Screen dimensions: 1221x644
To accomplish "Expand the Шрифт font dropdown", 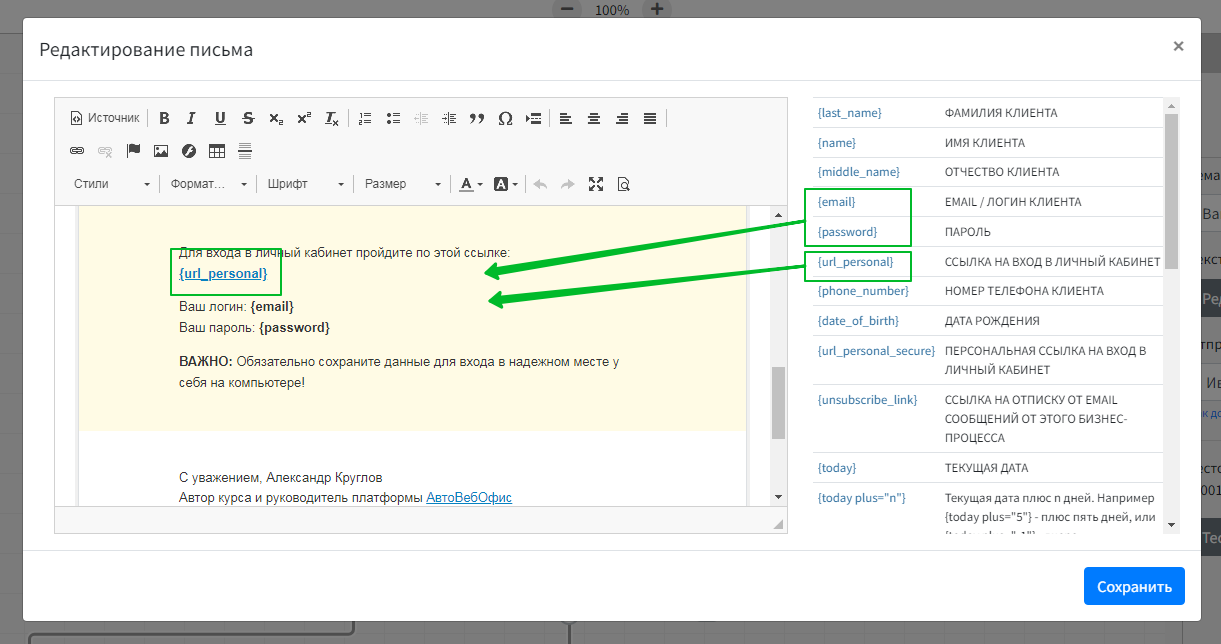I will click(x=305, y=184).
